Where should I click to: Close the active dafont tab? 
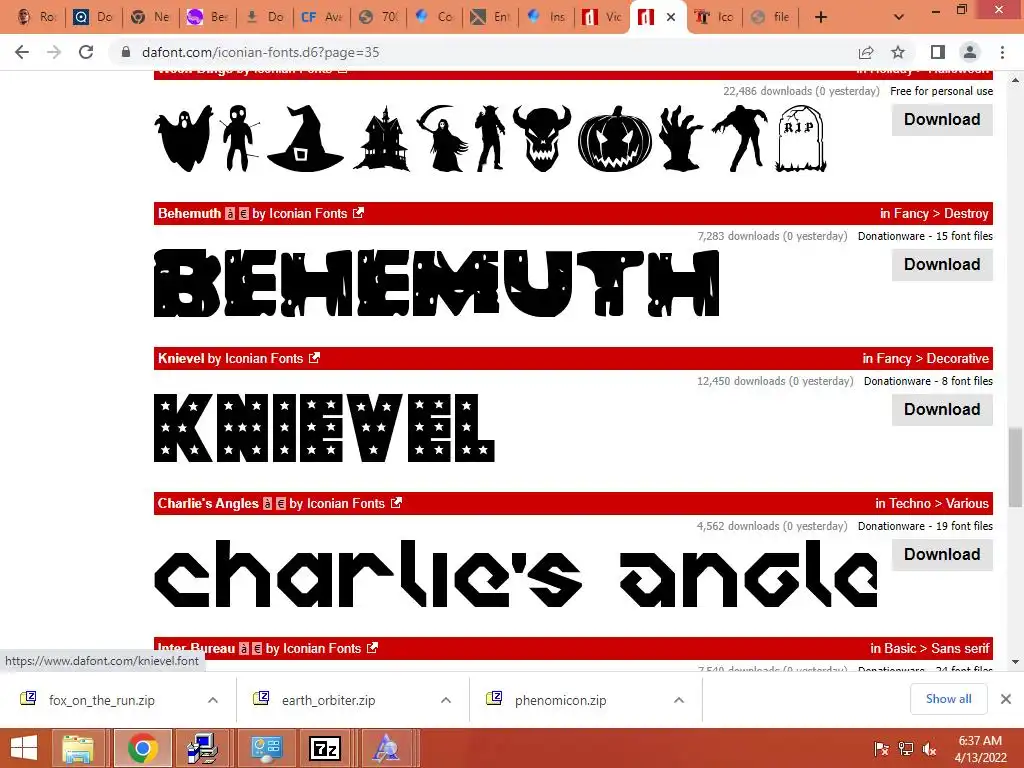(671, 18)
